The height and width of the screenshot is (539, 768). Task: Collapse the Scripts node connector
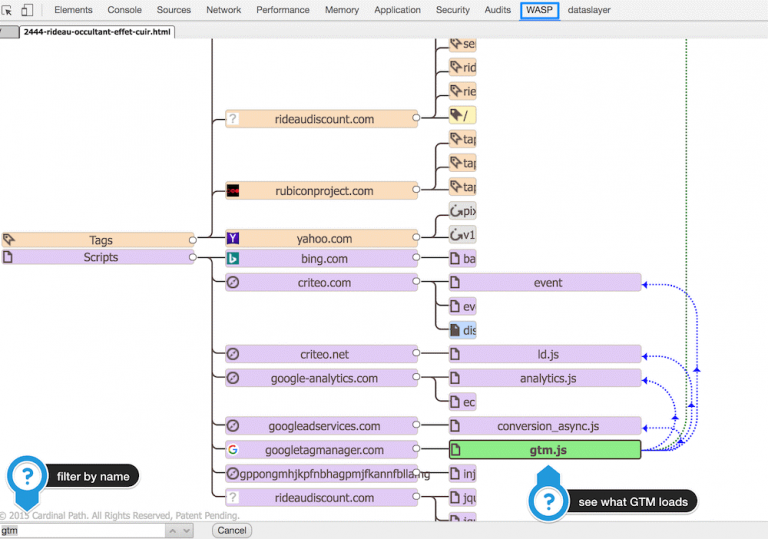[x=193, y=258]
